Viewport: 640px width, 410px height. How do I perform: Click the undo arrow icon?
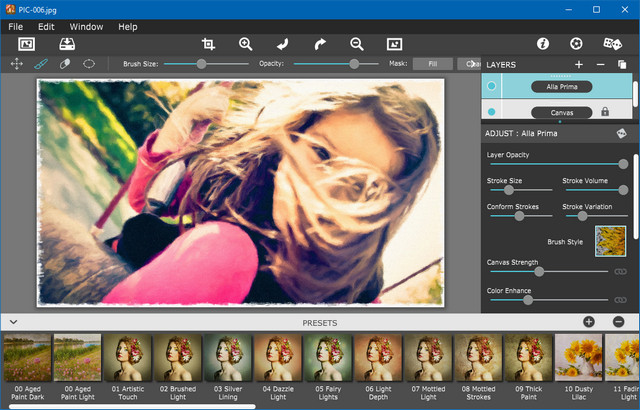[x=283, y=44]
